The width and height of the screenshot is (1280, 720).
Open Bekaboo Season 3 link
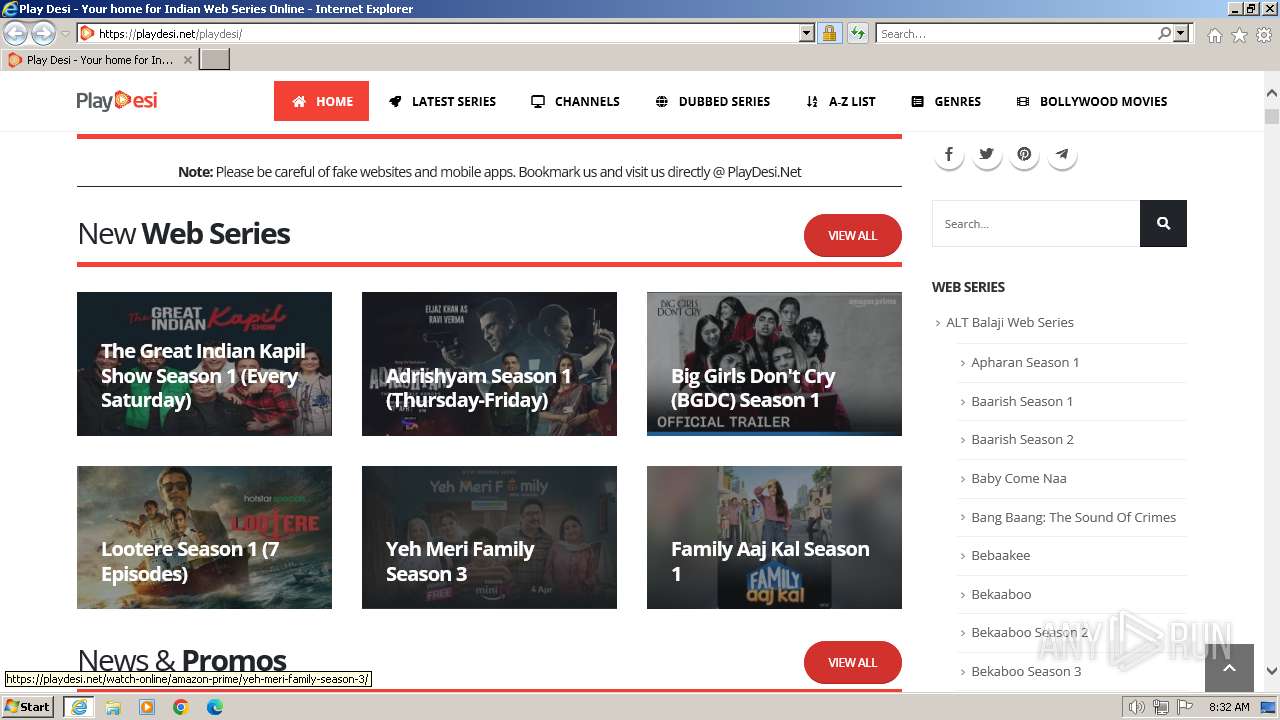1026,671
